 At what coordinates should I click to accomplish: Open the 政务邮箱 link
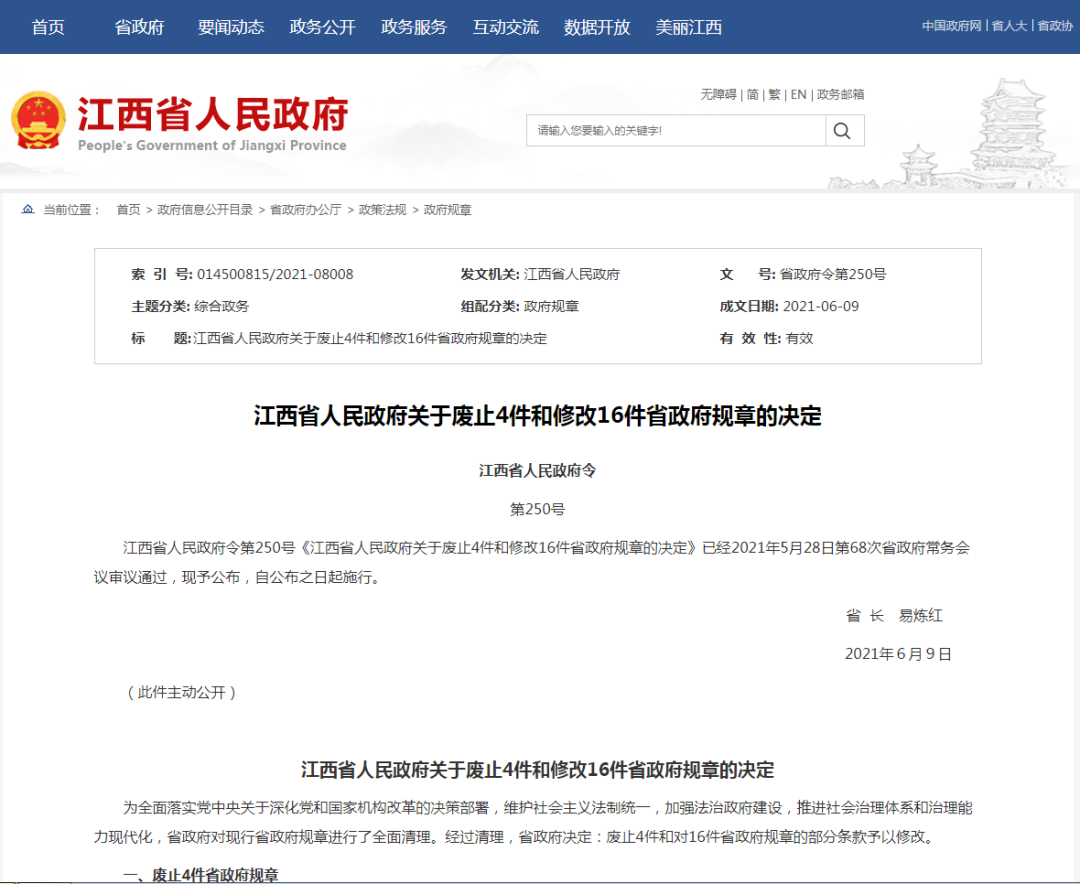click(840, 94)
